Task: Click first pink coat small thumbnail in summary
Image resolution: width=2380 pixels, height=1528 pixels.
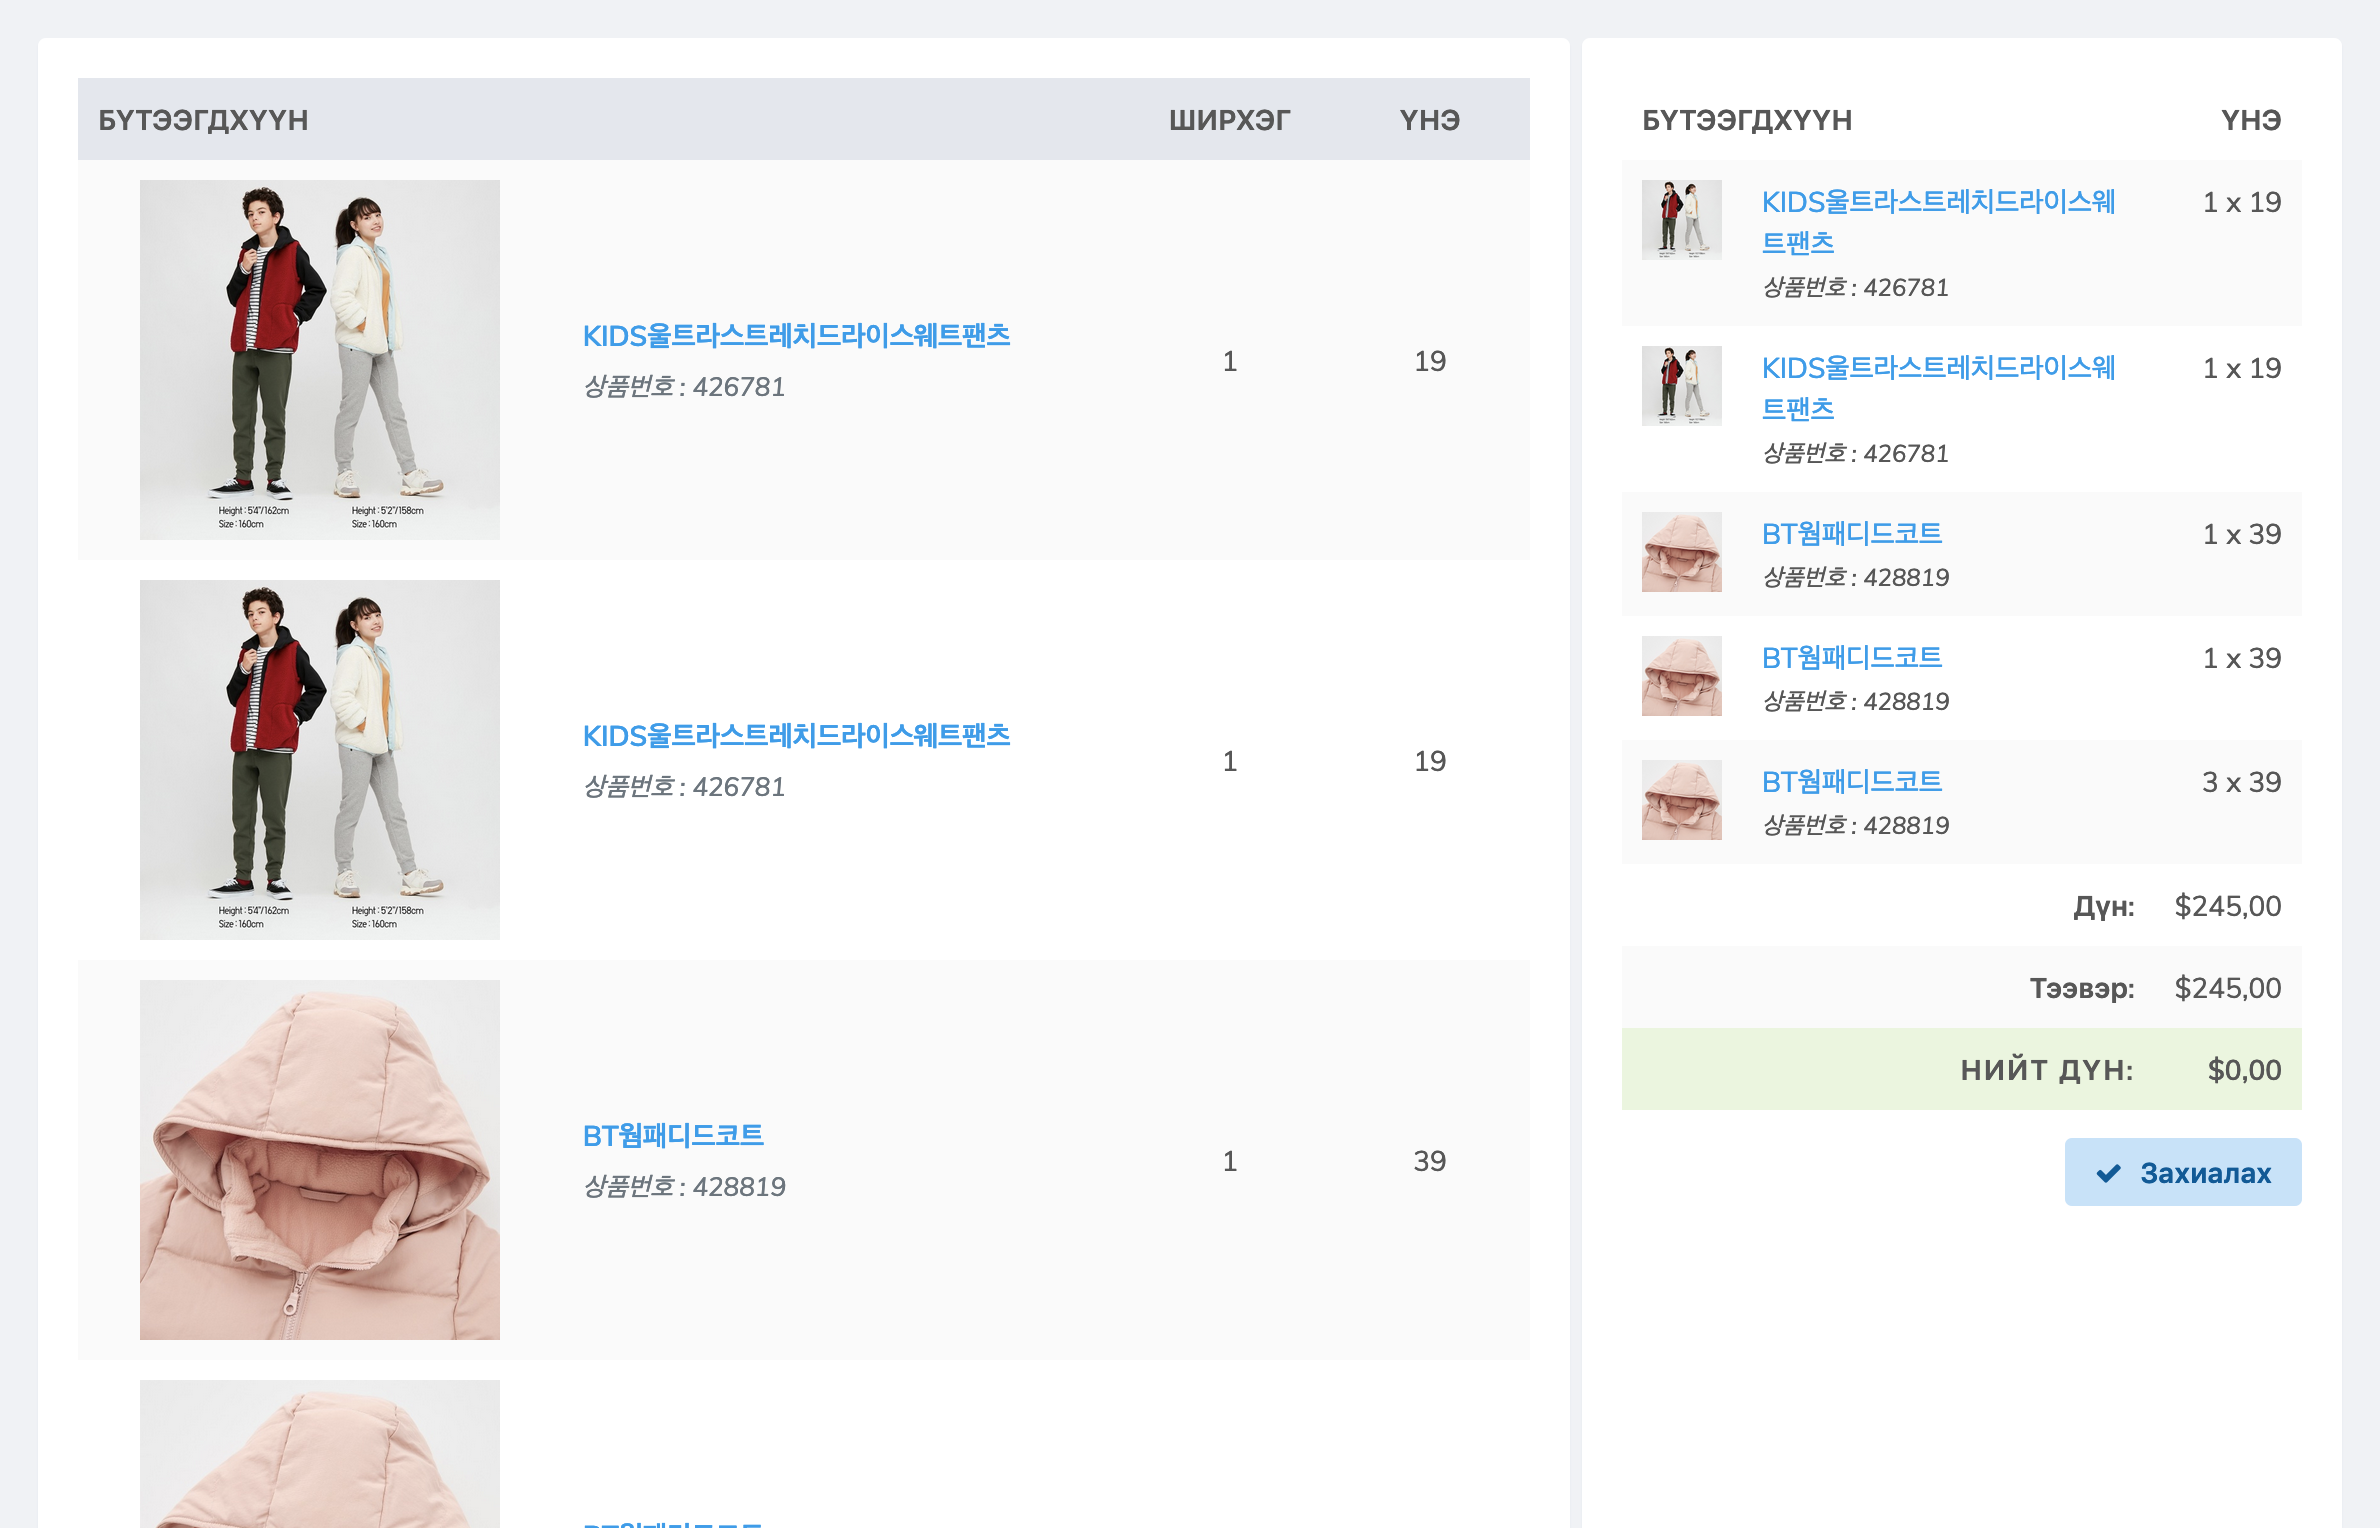Action: [1682, 552]
